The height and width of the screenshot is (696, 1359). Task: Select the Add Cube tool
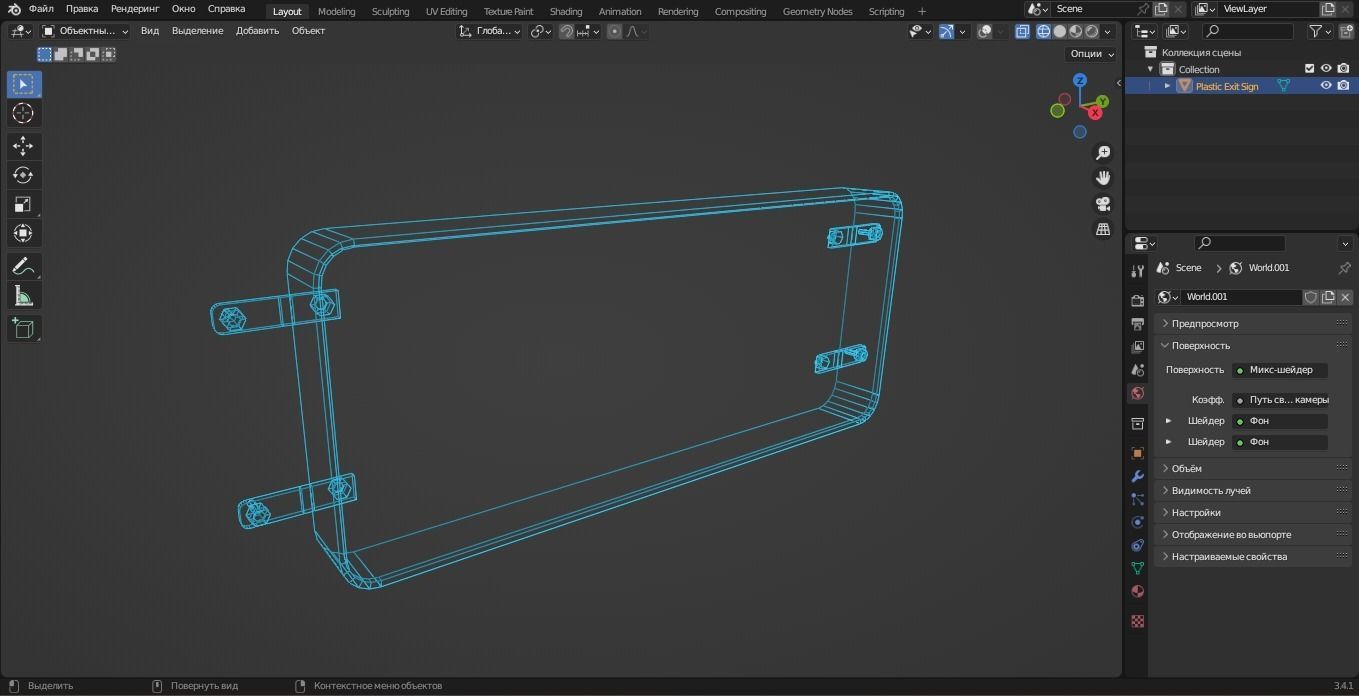(x=23, y=328)
